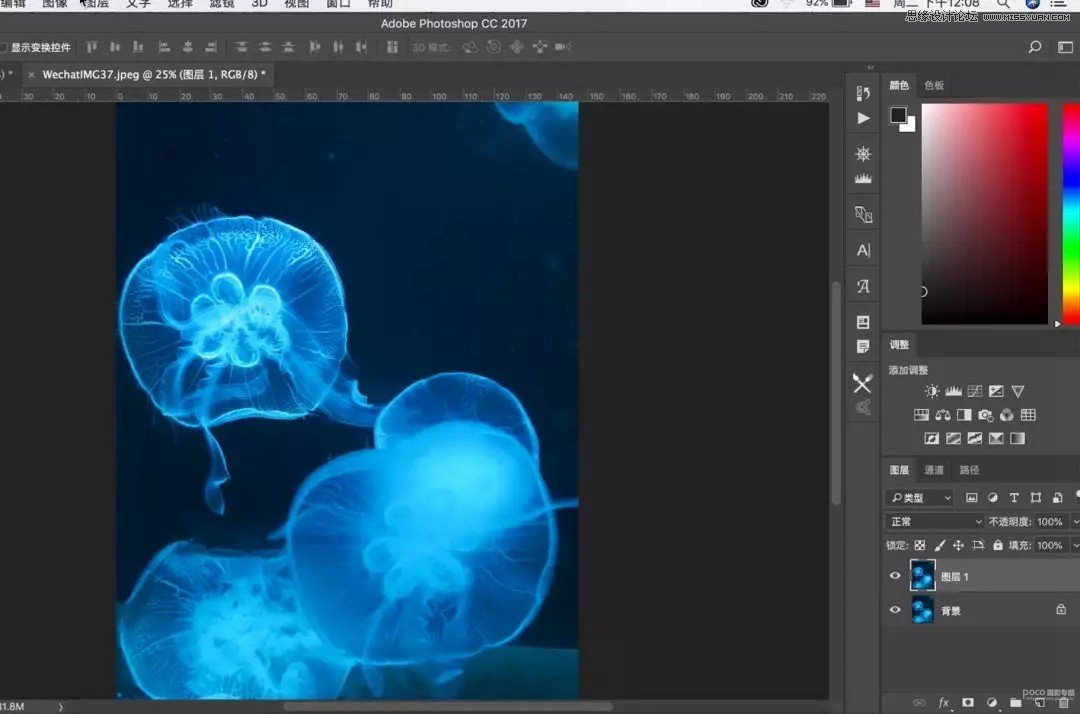
Task: Select the WechatIMG37.jpeg document tab
Action: pyautogui.click(x=149, y=74)
